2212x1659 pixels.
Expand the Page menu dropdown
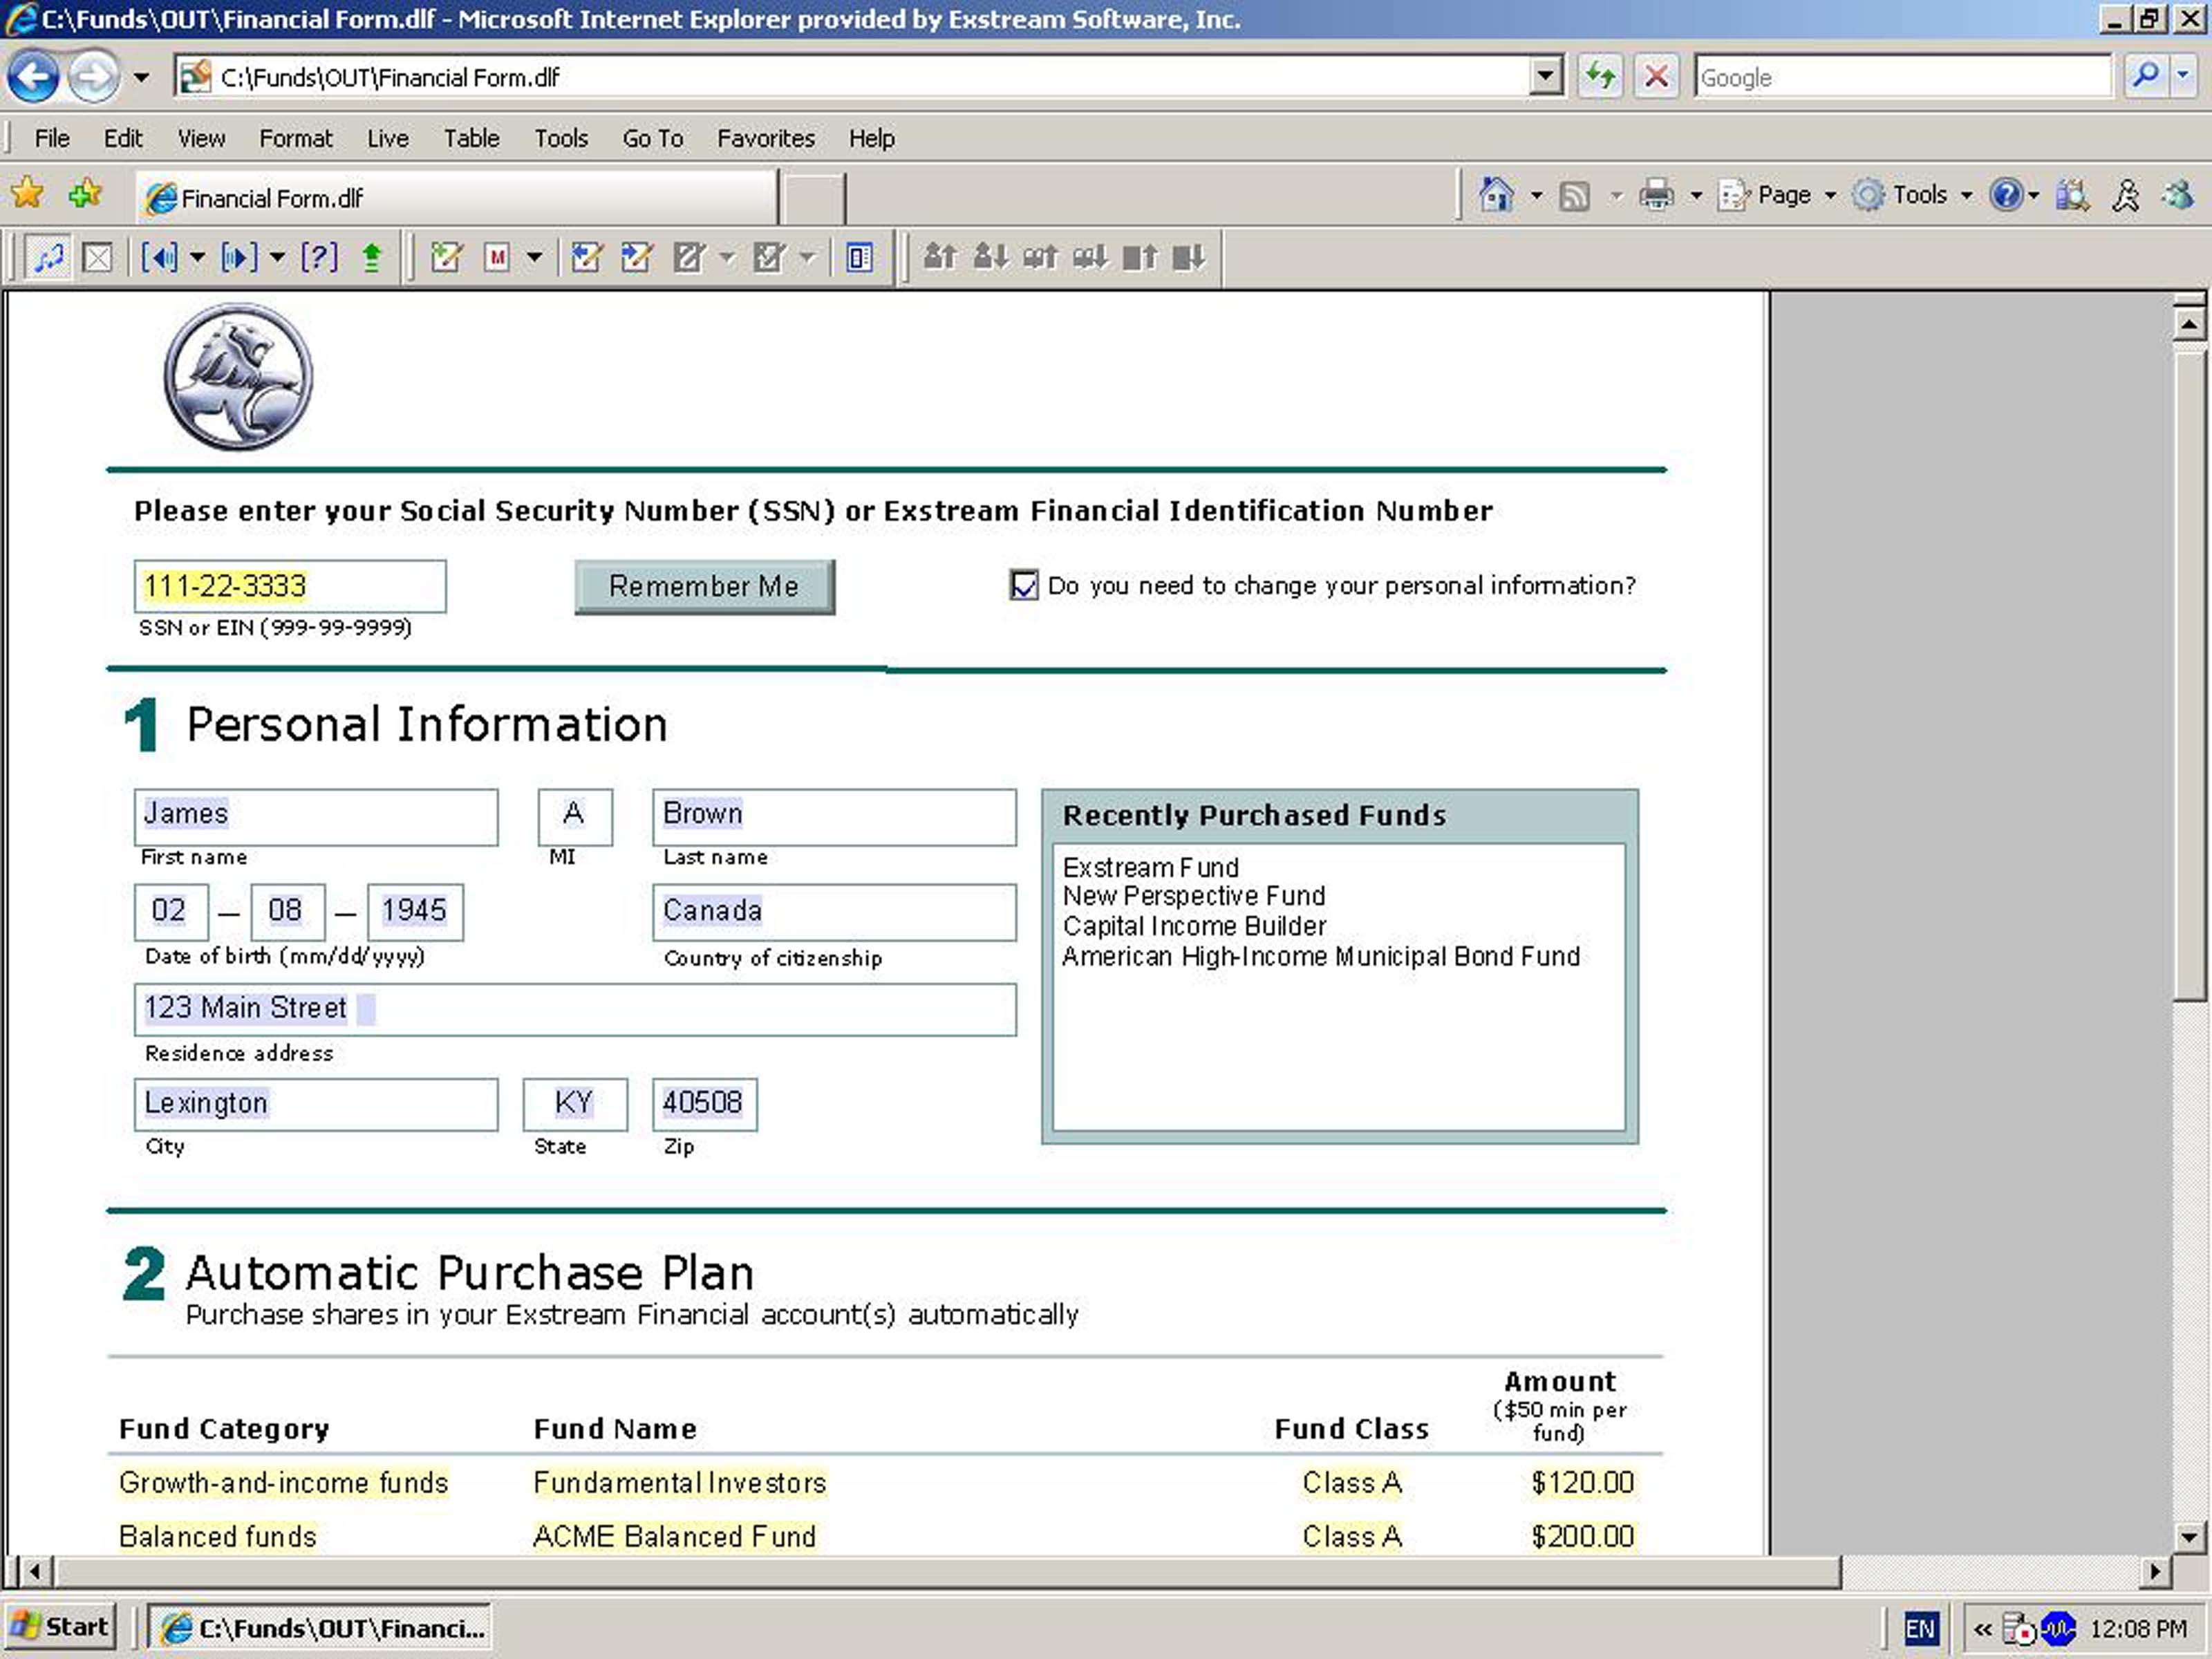[1830, 196]
